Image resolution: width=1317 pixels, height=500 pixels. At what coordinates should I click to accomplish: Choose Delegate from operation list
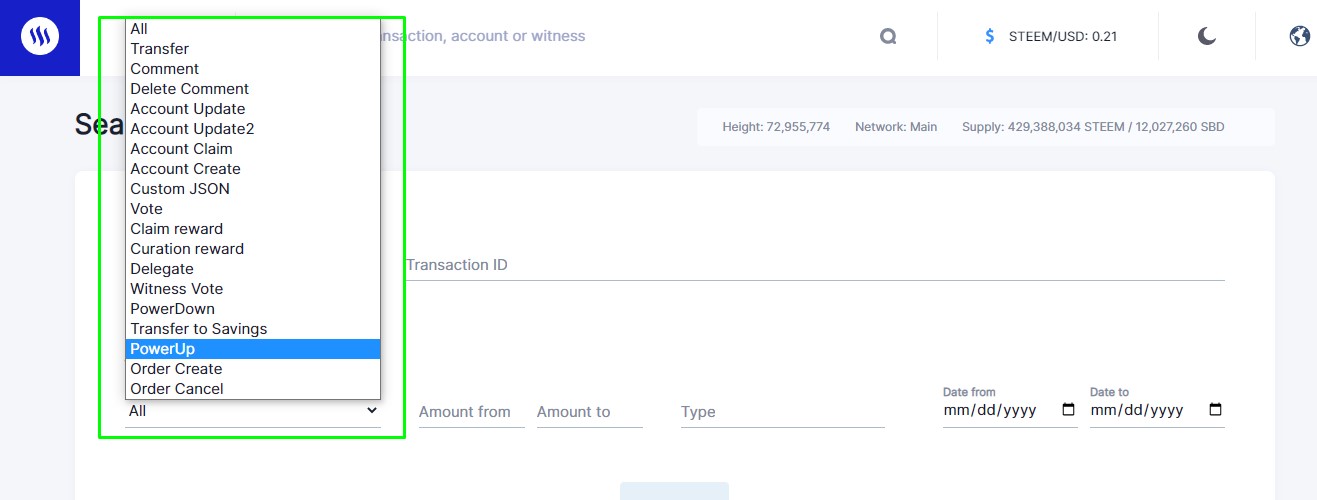(x=162, y=269)
